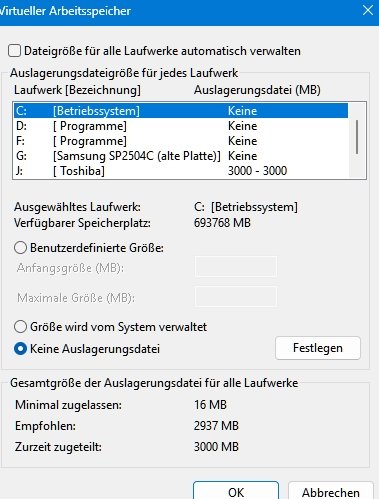
Task: Choose Größe wird vom System verwaltet
Action: click(20, 327)
